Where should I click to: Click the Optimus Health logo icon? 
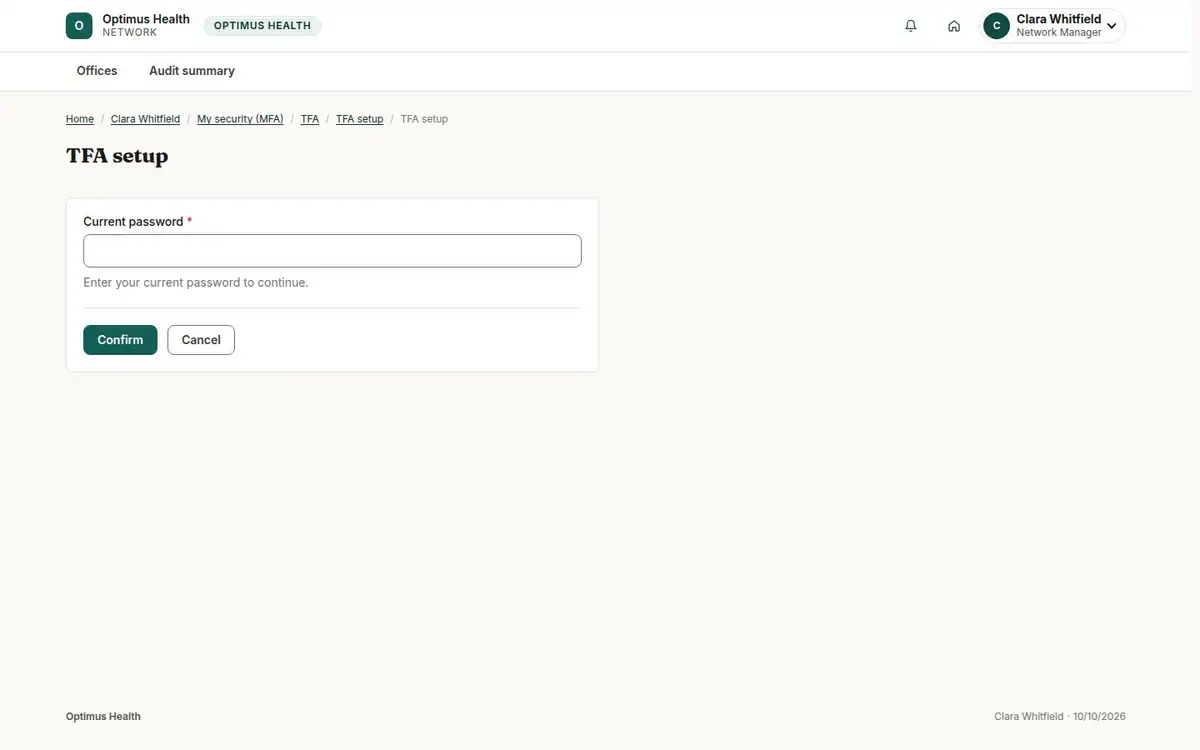[79, 26]
